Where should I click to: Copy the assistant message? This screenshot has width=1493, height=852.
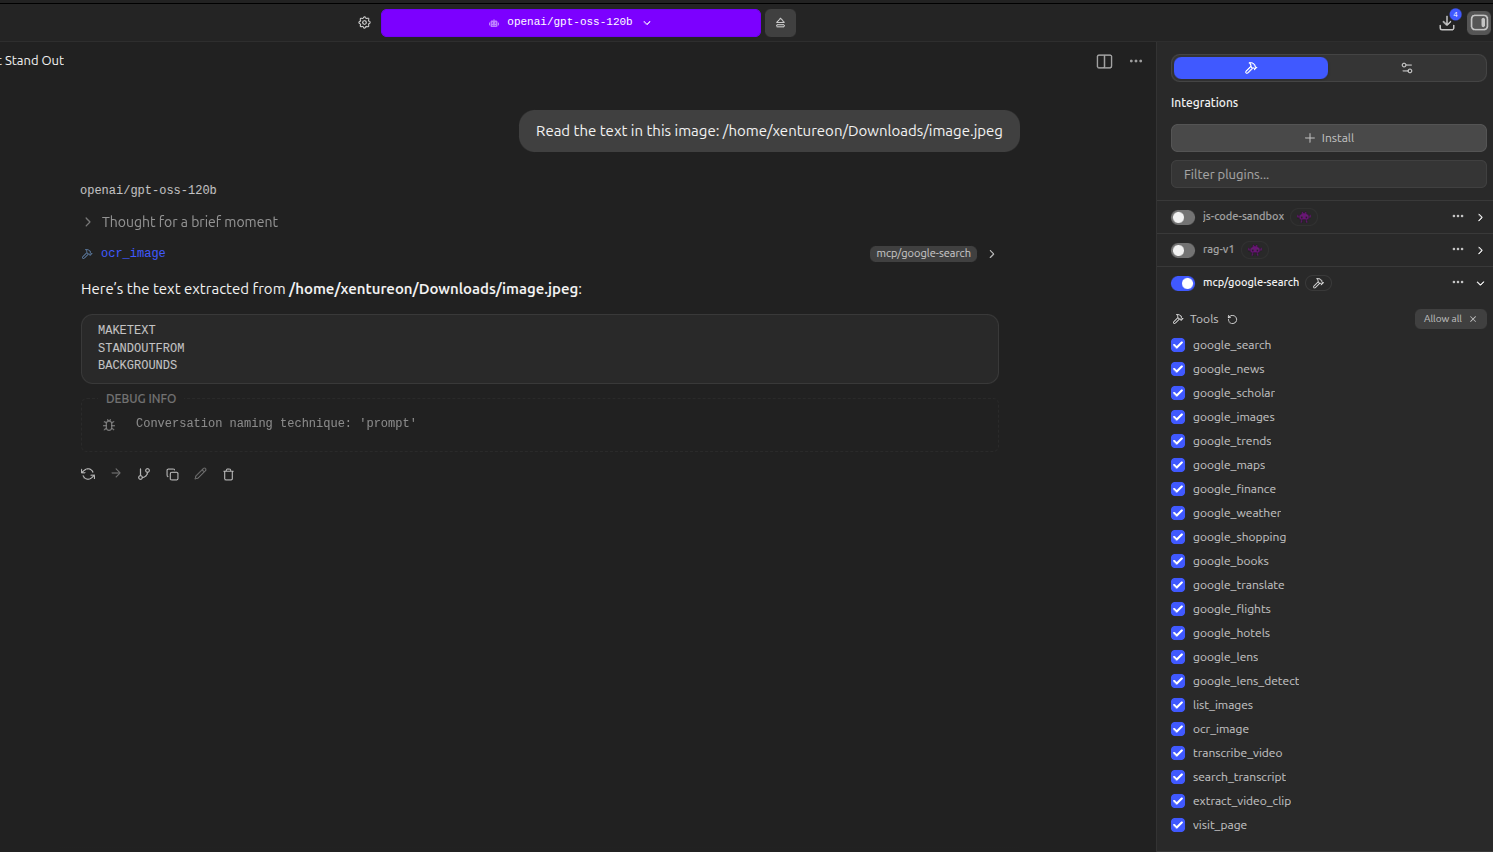point(172,474)
